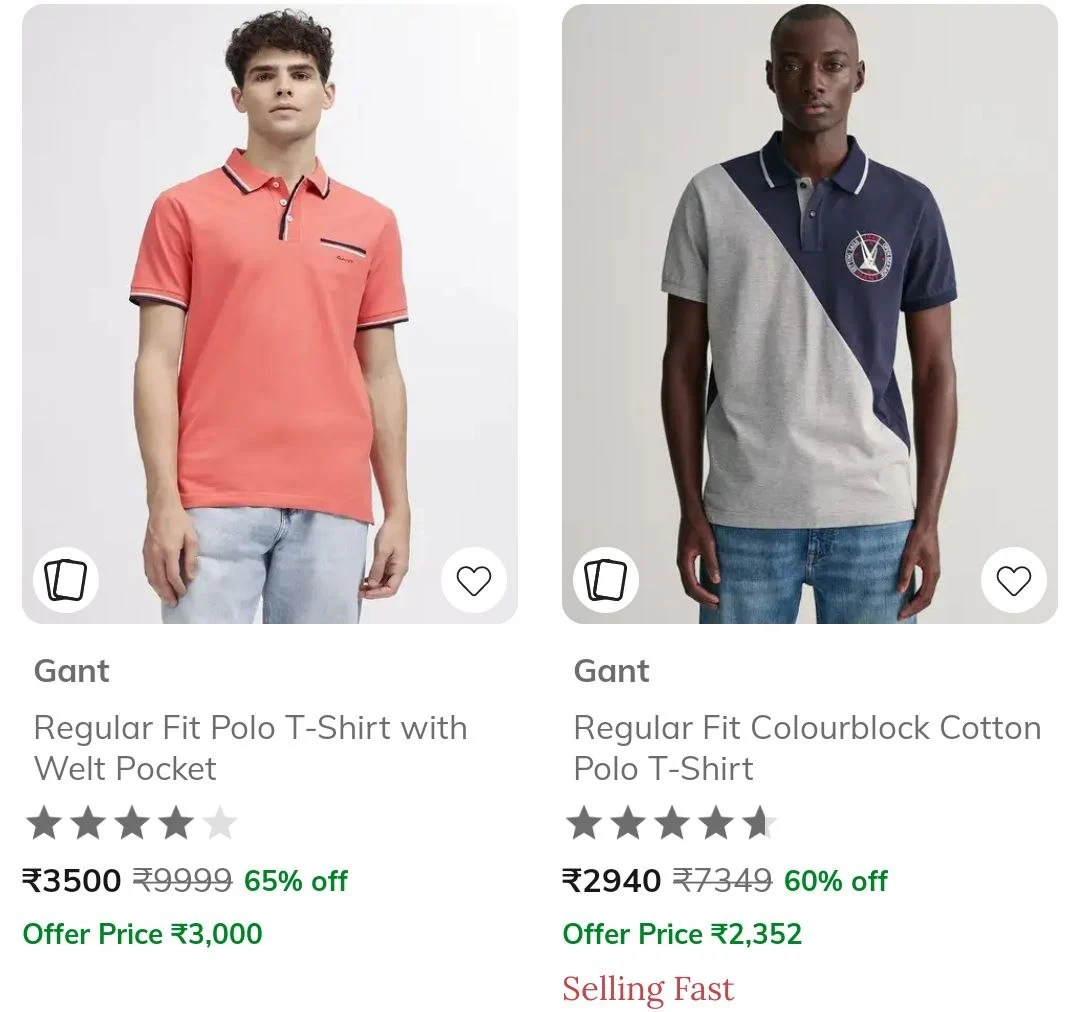View four-star rating of Welt Pocket polo
This screenshot has width=1079, height=1012.
pyautogui.click(x=131, y=823)
